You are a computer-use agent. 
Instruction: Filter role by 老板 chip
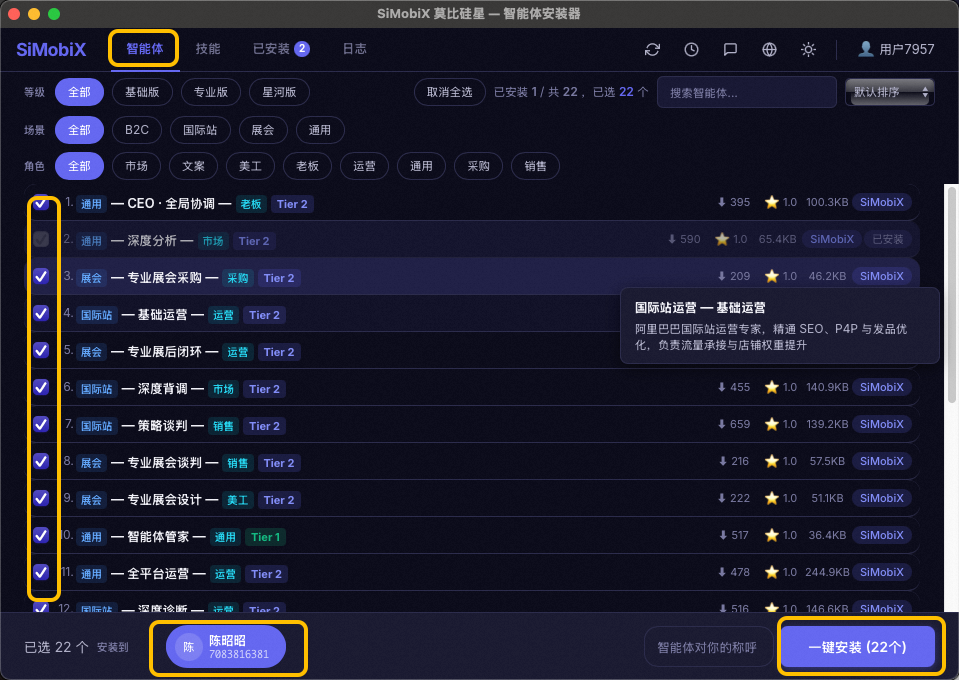(x=307, y=166)
